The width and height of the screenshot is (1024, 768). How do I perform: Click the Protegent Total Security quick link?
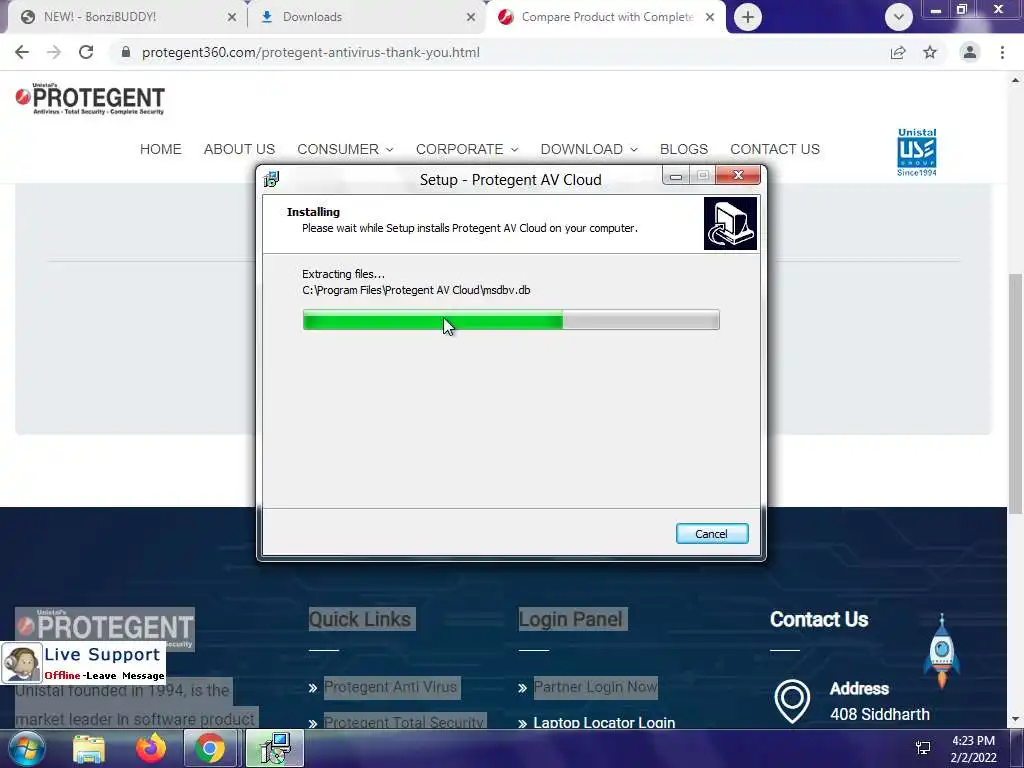coord(404,722)
